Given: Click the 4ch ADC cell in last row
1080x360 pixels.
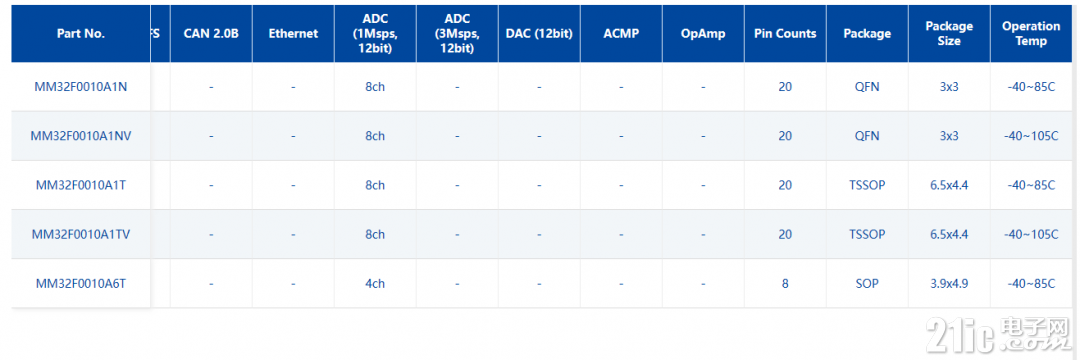Looking at the screenshot, I should [375, 284].
